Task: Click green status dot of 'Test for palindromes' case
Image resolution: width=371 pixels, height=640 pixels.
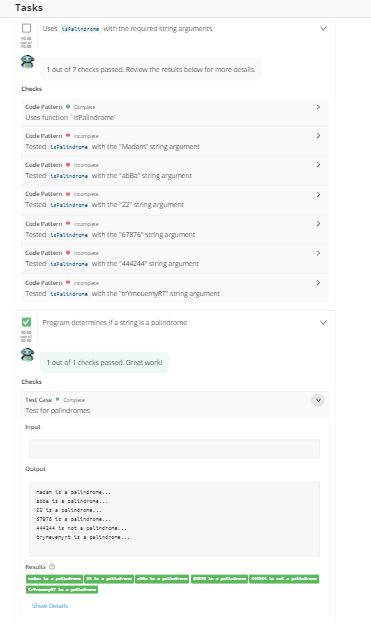Action: click(58, 399)
